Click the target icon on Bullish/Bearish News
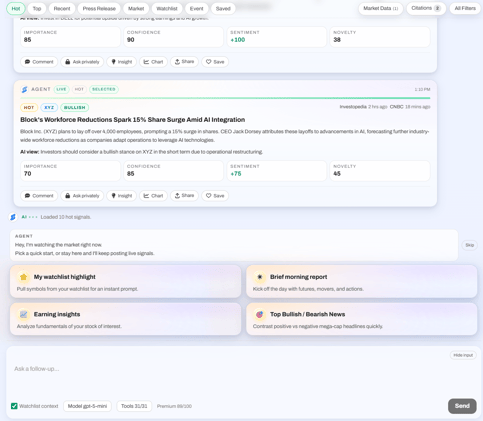Image resolution: width=483 pixels, height=421 pixels. click(259, 314)
